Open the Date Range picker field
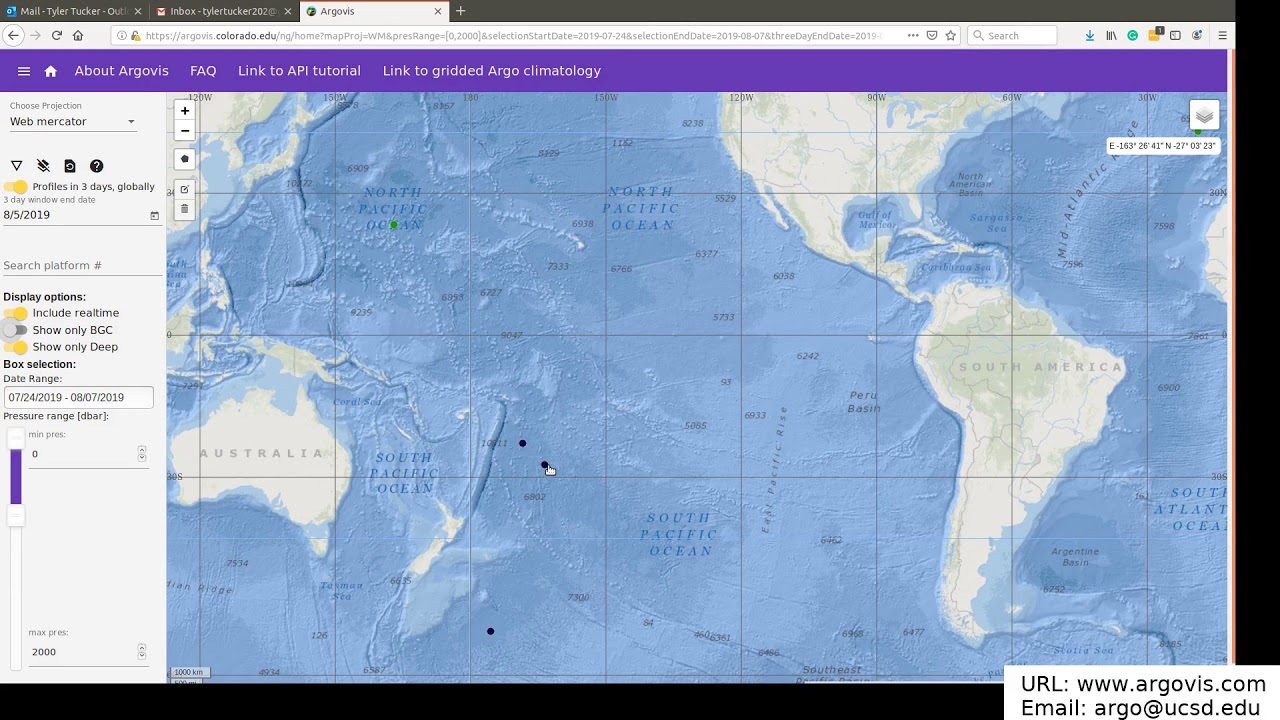The height and width of the screenshot is (720, 1280). click(x=78, y=398)
